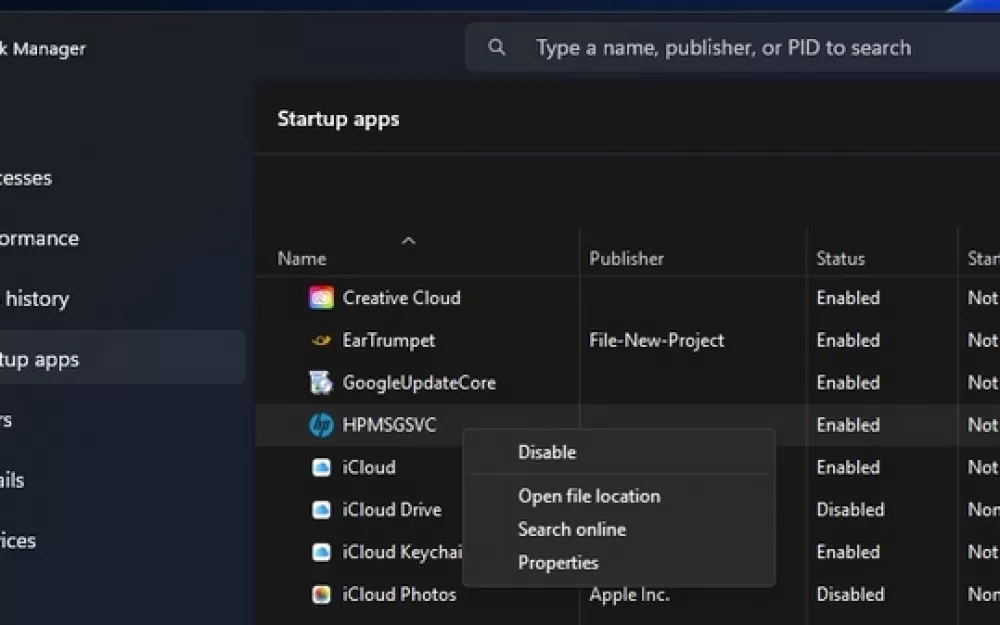This screenshot has width=1000, height=625.
Task: Select the iCloud Drive entry name
Action: pos(392,510)
